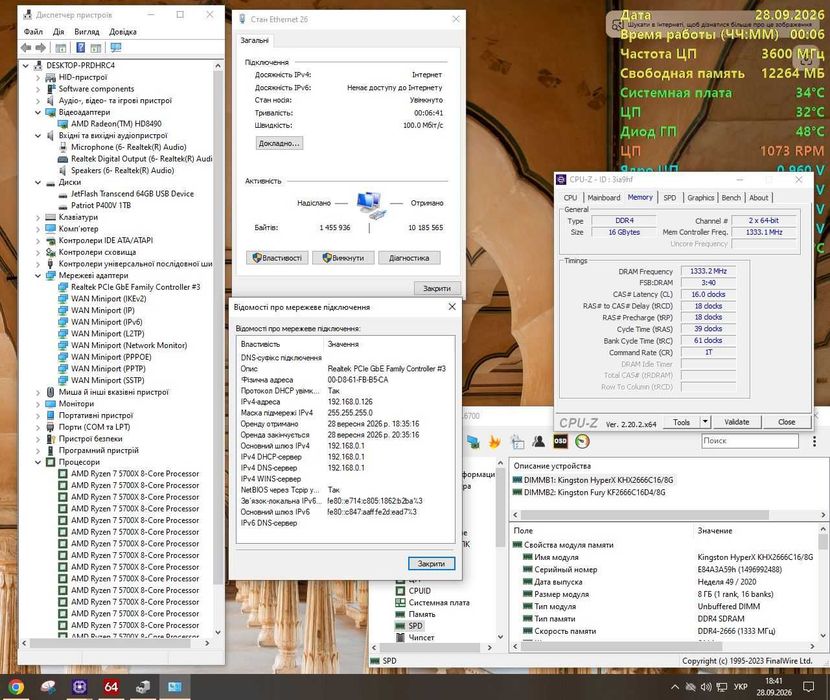Select WAN Miniport (PPPOE) adapter
830x700 pixels.
[111, 356]
